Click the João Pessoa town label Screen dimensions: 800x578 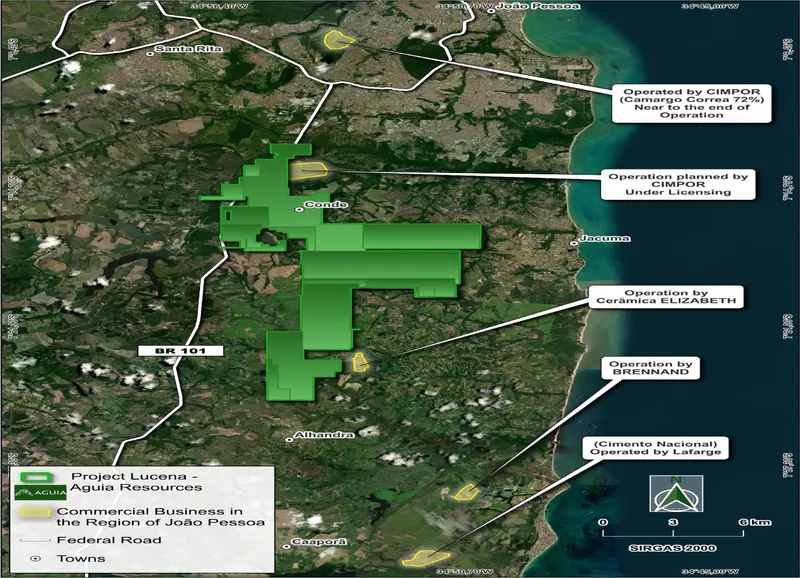537,6
